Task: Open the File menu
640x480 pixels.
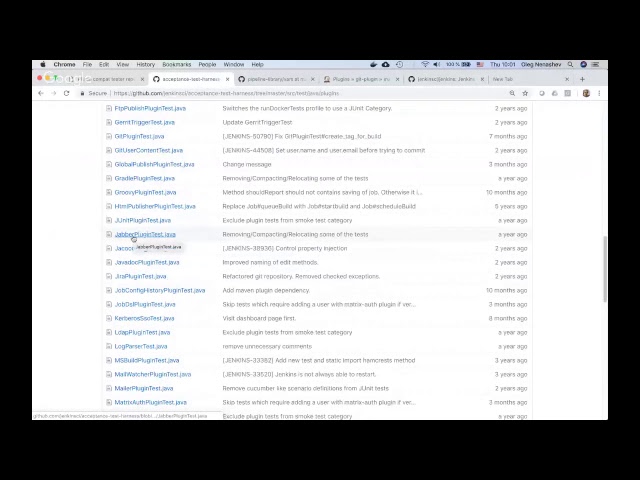Action: tap(87, 64)
